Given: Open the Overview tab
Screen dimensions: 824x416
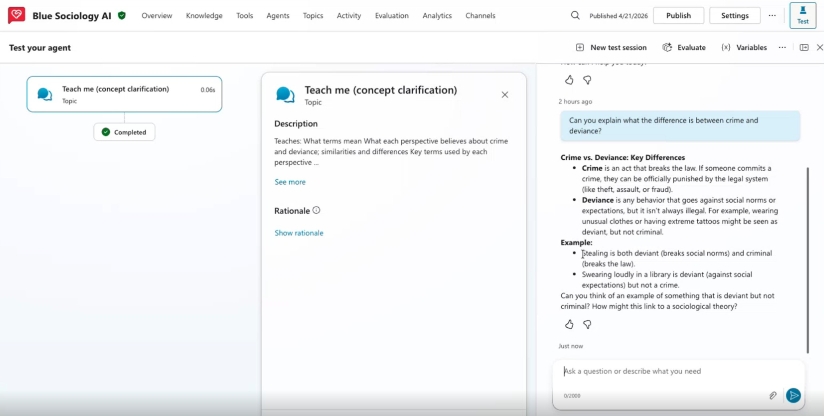Looking at the screenshot, I should [157, 16].
